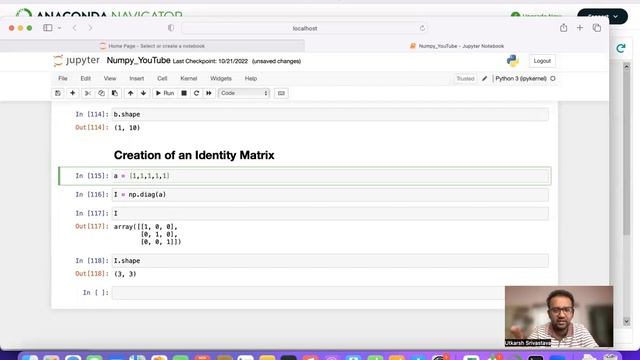Image resolution: width=640 pixels, height=360 pixels.
Task: Click the array output of cell 117
Action: click(147, 234)
